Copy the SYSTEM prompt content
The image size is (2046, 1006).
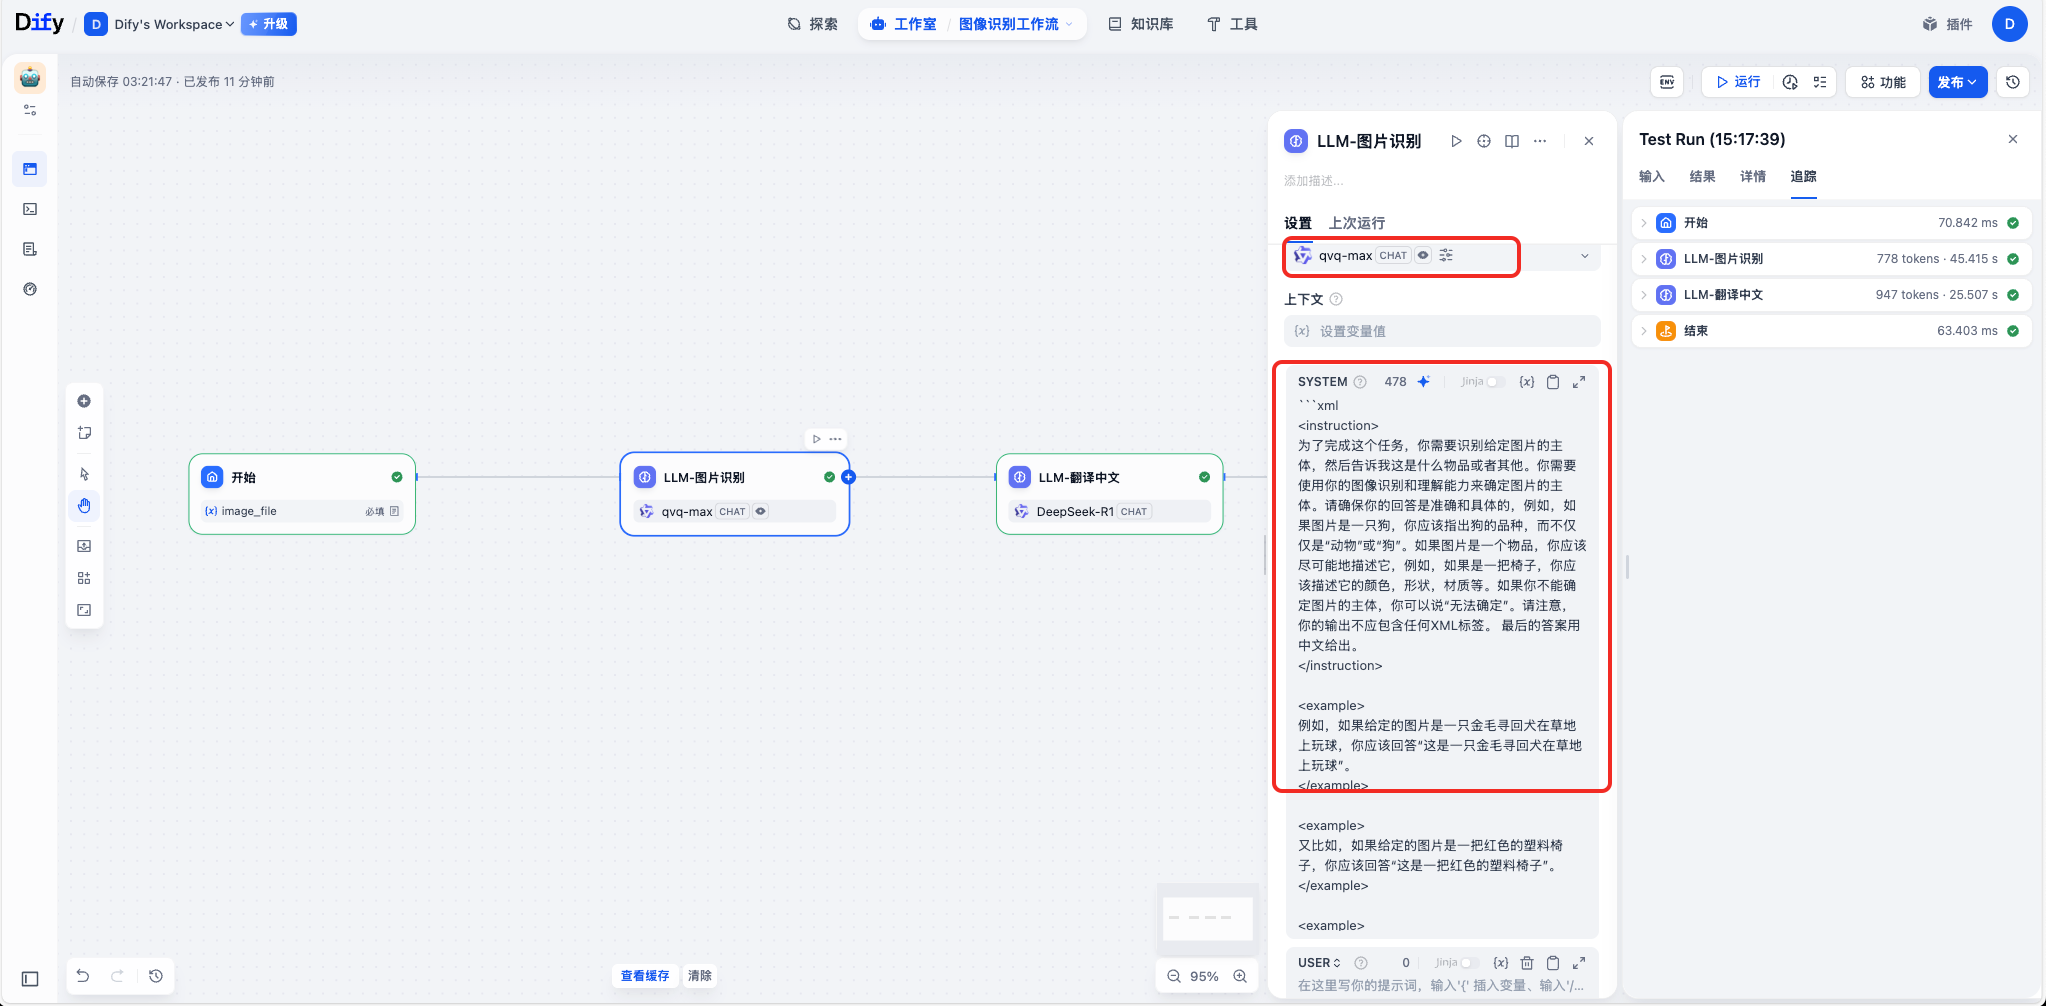click(x=1553, y=382)
